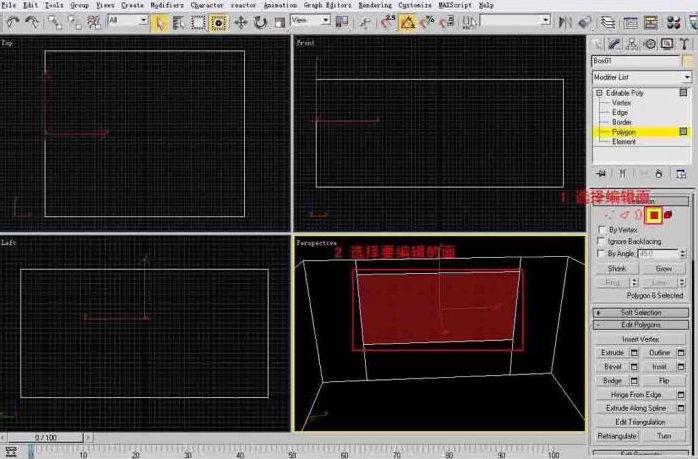This screenshot has width=698, height=459.
Task: Click the Extrude button
Action: 613,353
